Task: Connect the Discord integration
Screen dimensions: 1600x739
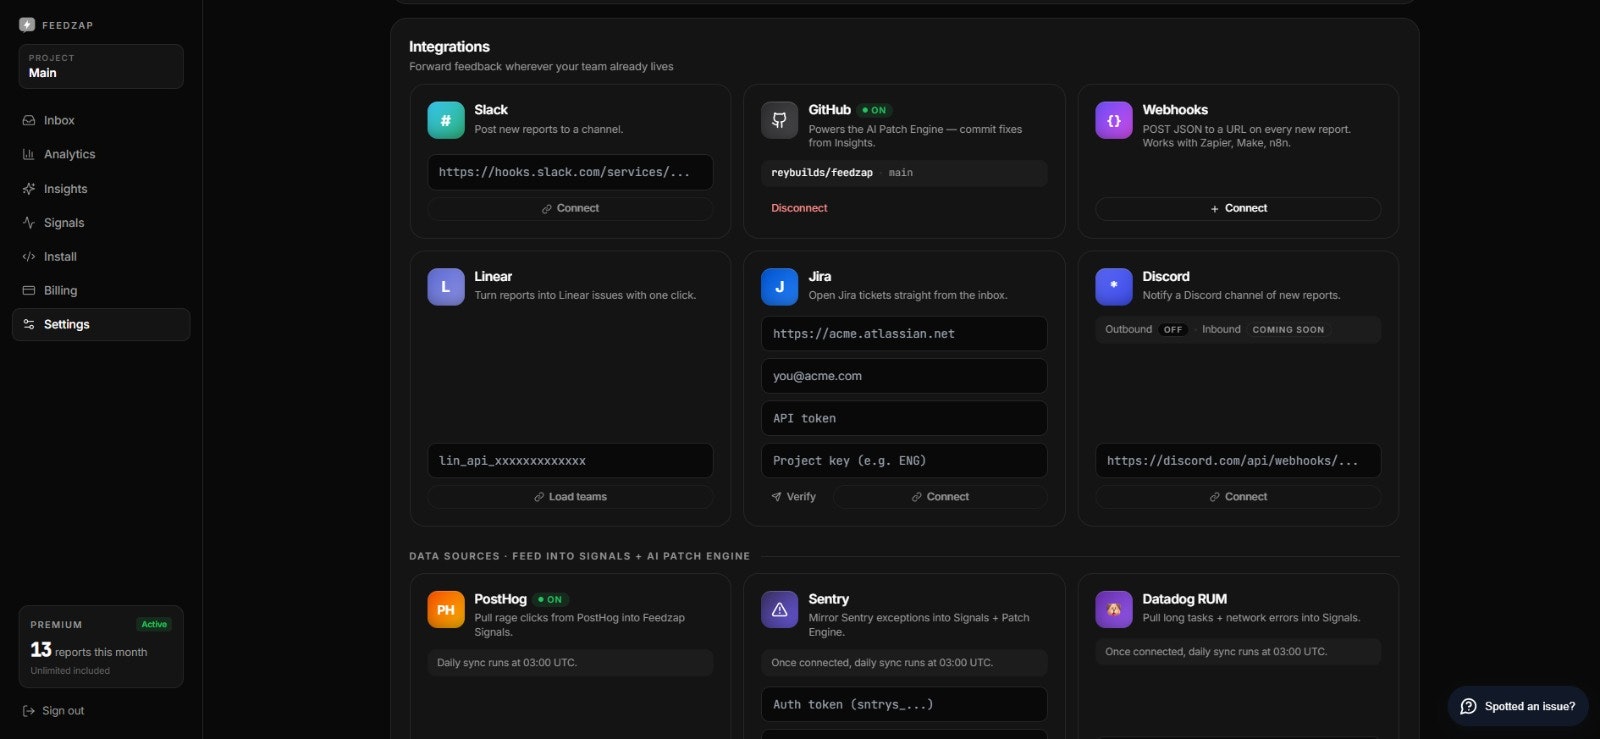Action: tap(1238, 497)
